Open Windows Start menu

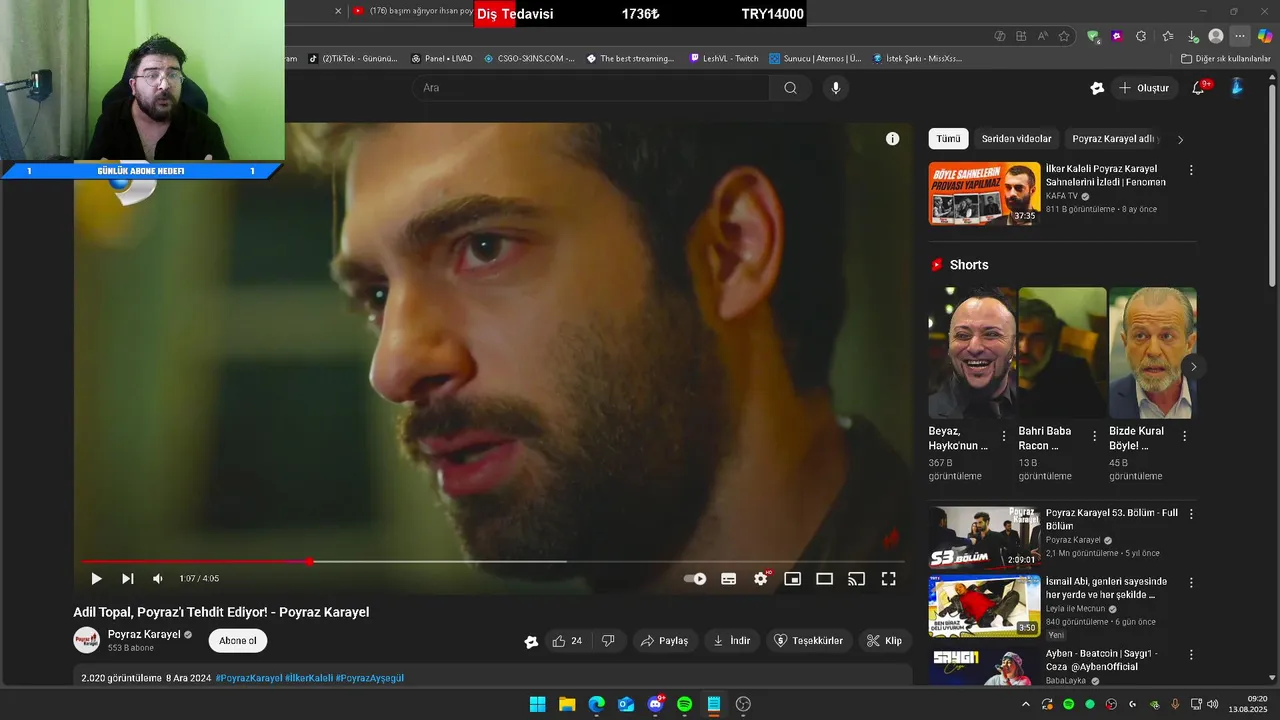coord(538,704)
